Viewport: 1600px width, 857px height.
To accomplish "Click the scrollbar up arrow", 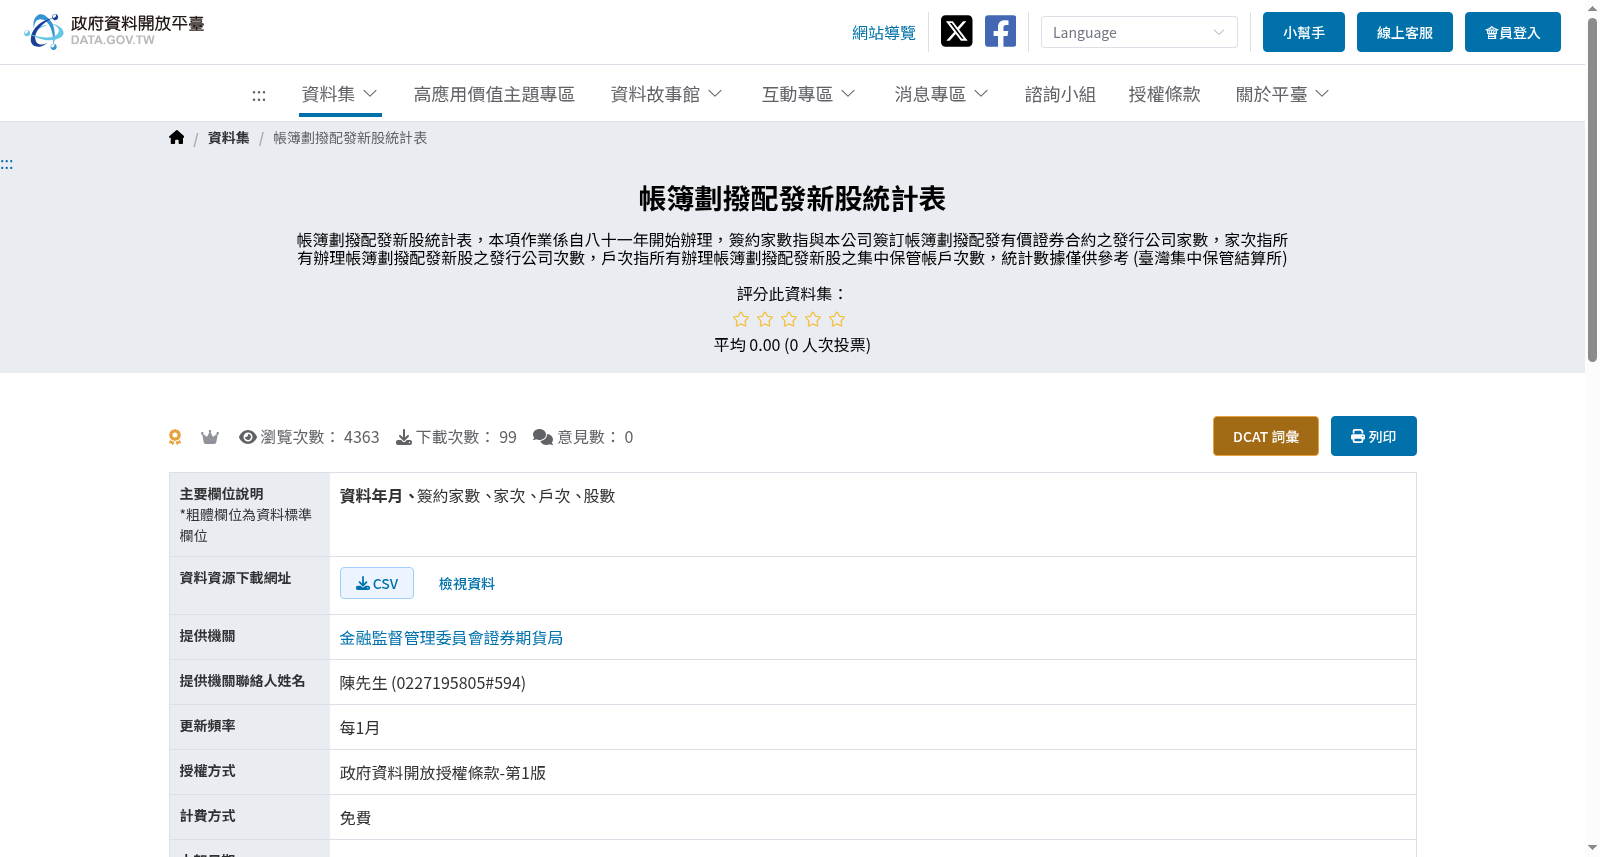I will tap(1592, 8).
